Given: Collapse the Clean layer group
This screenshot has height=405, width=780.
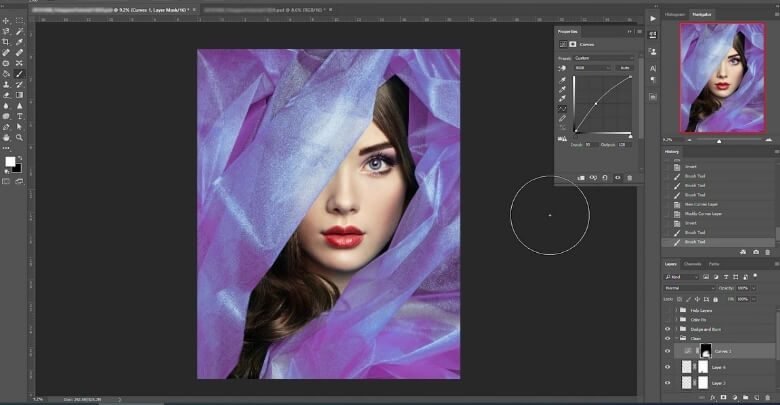Looking at the screenshot, I should point(677,339).
